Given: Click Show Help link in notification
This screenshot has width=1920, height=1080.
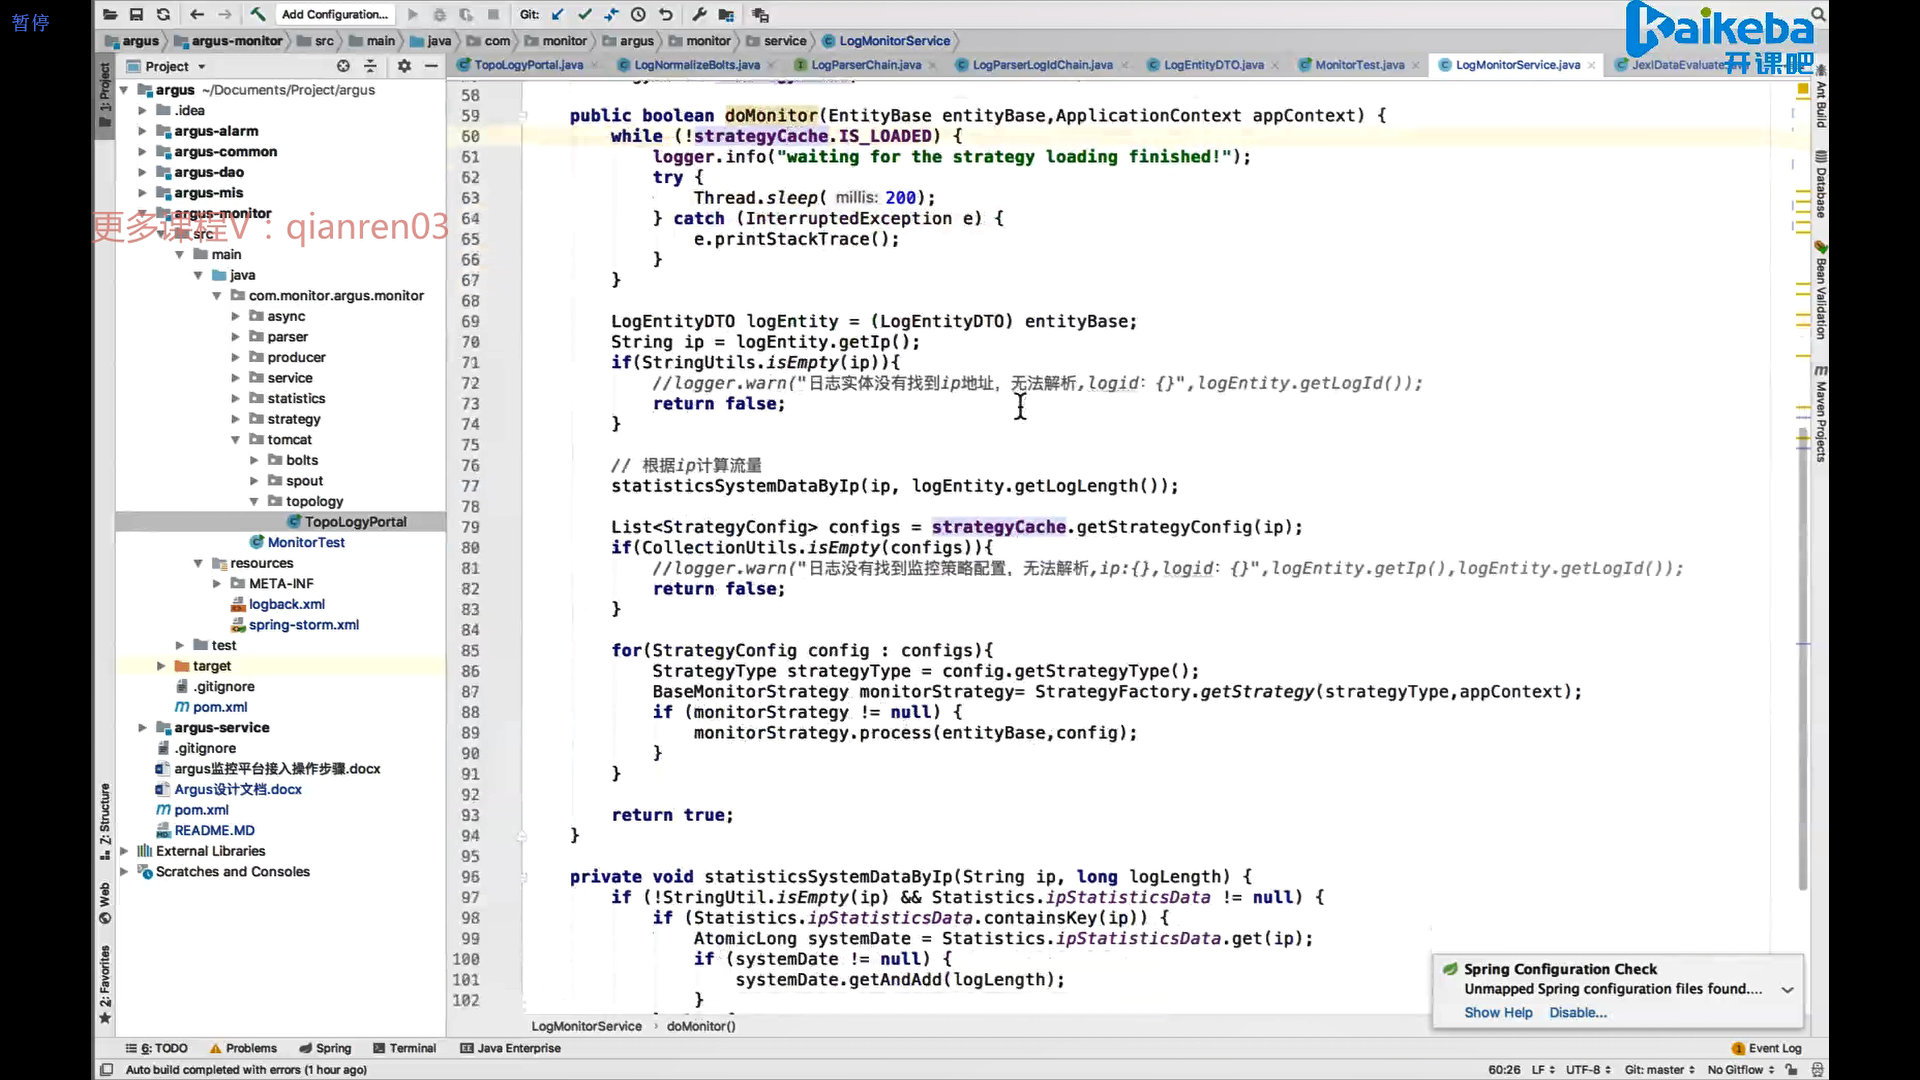Looking at the screenshot, I should click(1497, 1013).
